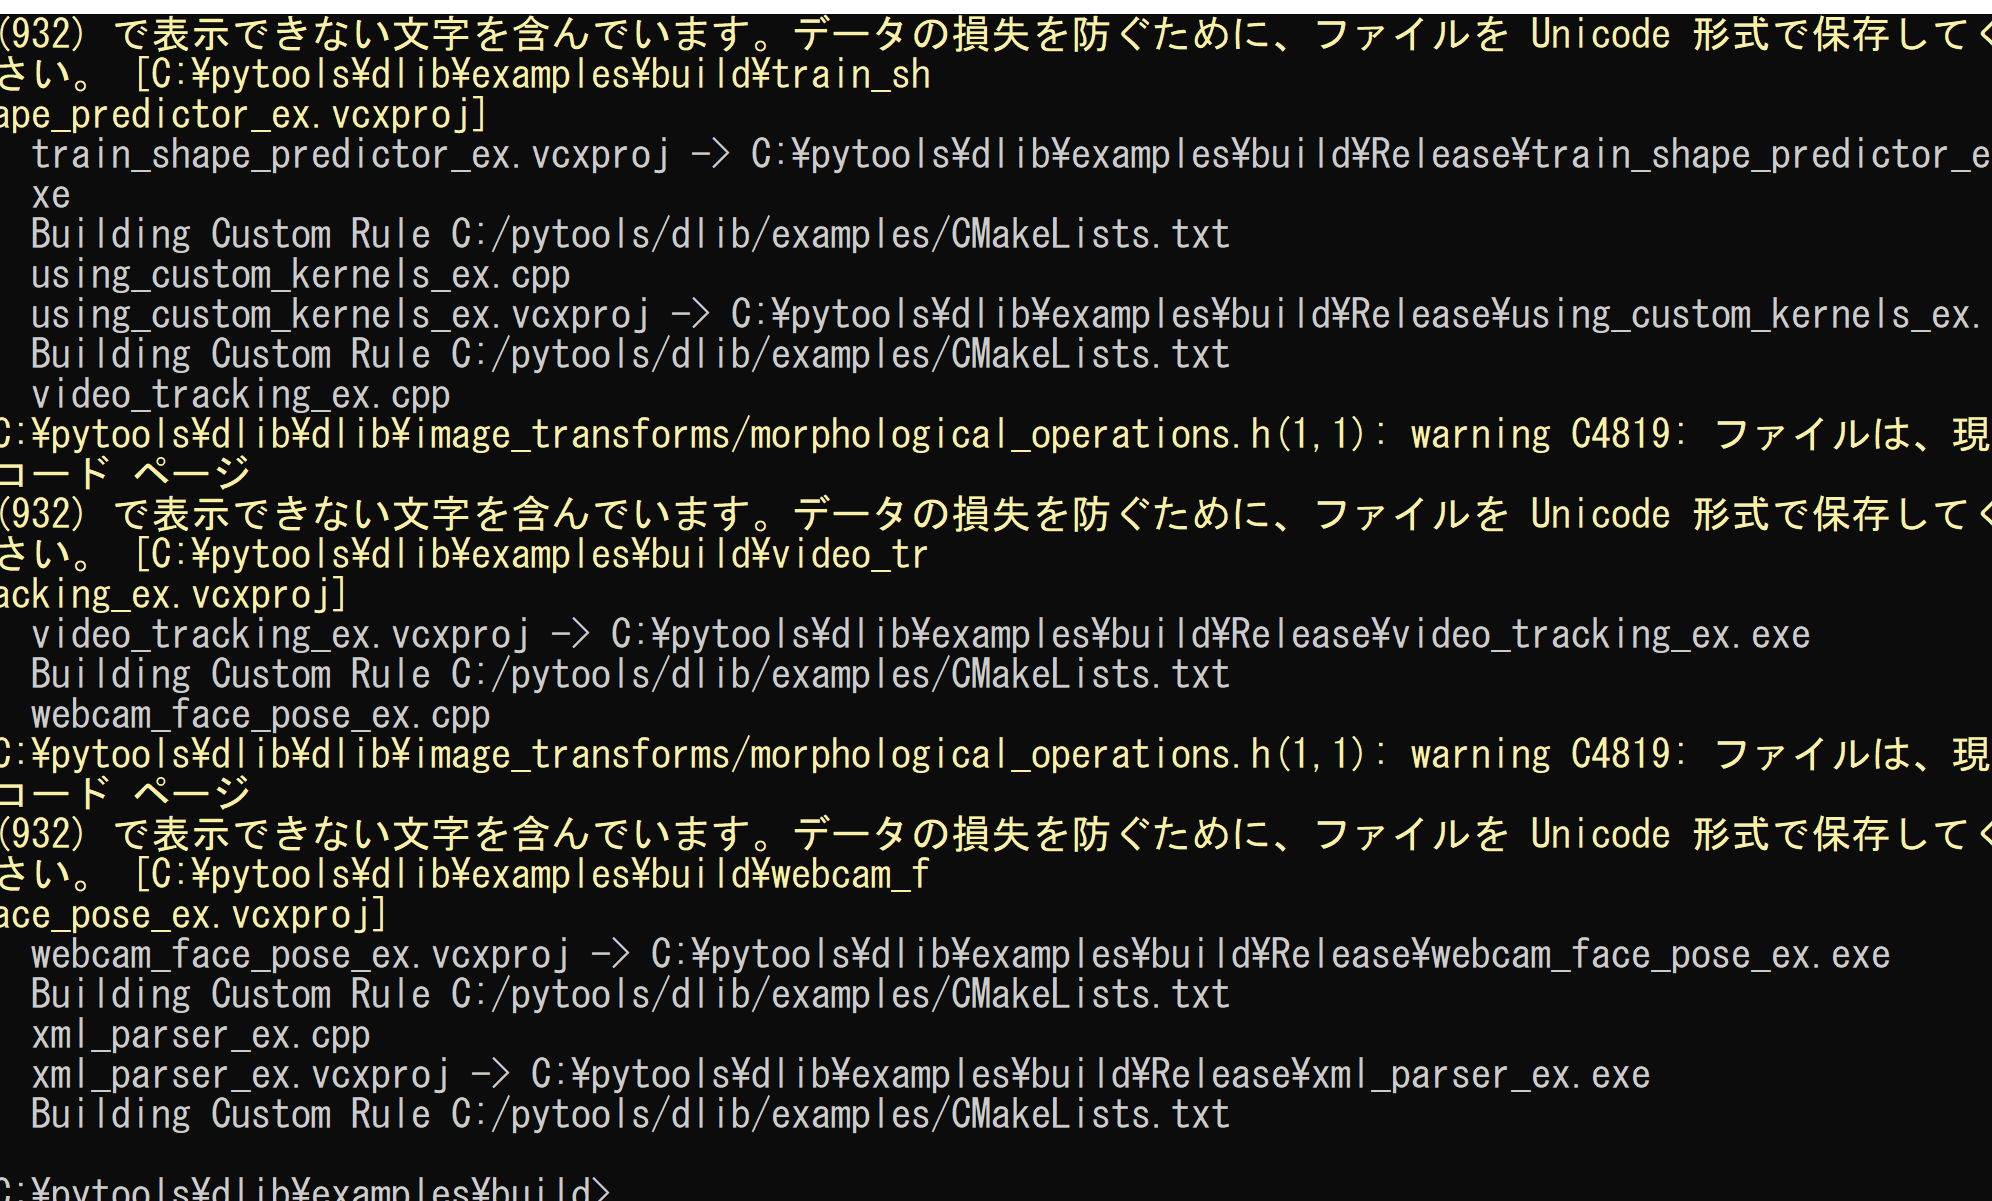Click the wrapped line acking_ex.vcxproj]

click(173, 595)
